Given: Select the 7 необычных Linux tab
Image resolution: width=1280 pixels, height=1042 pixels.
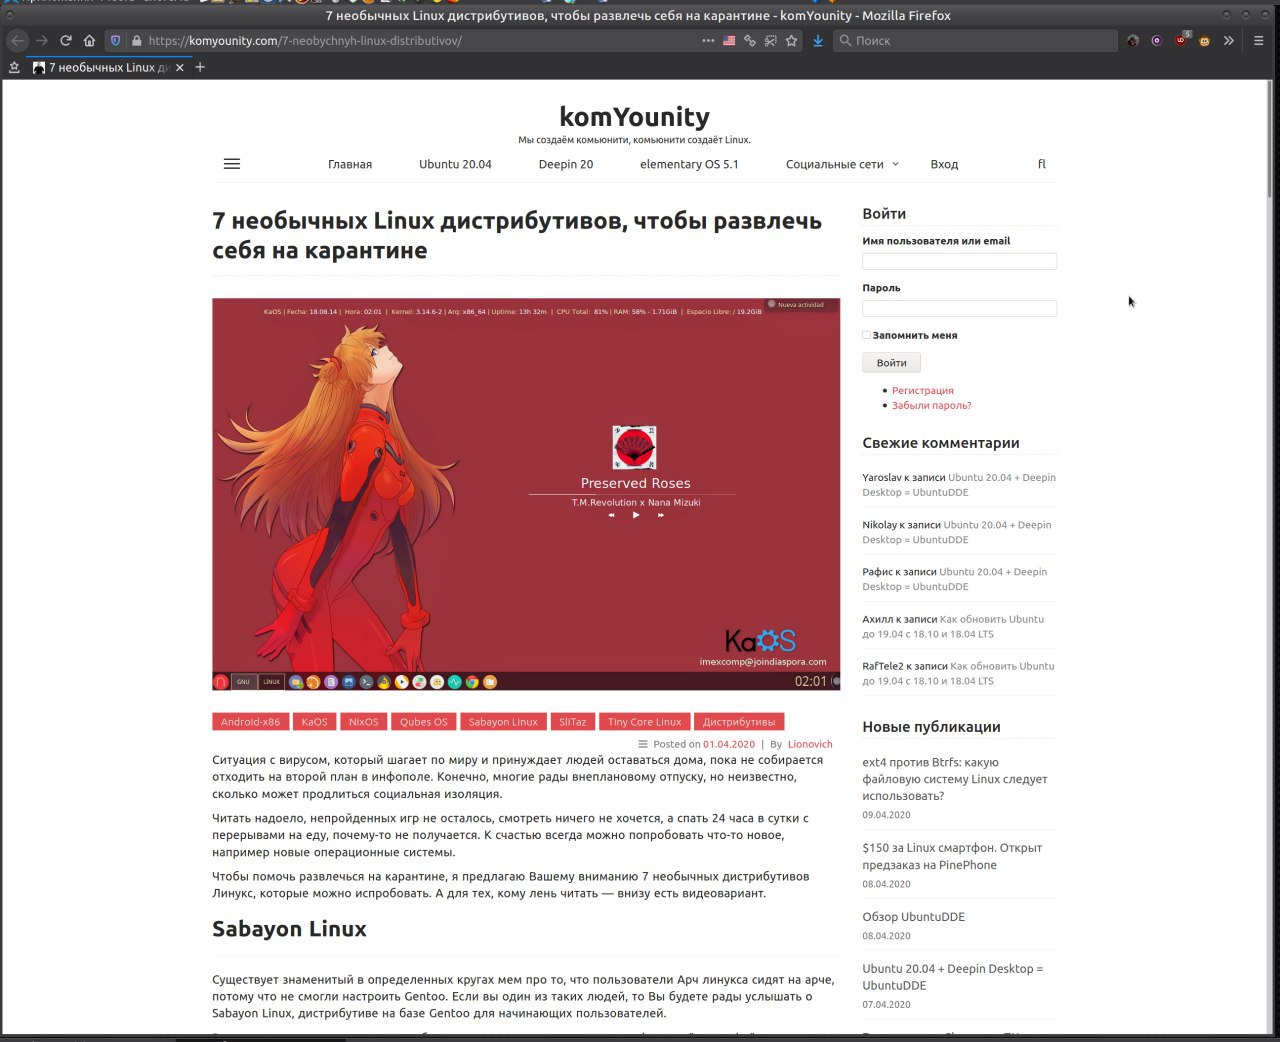Looking at the screenshot, I should pos(108,68).
